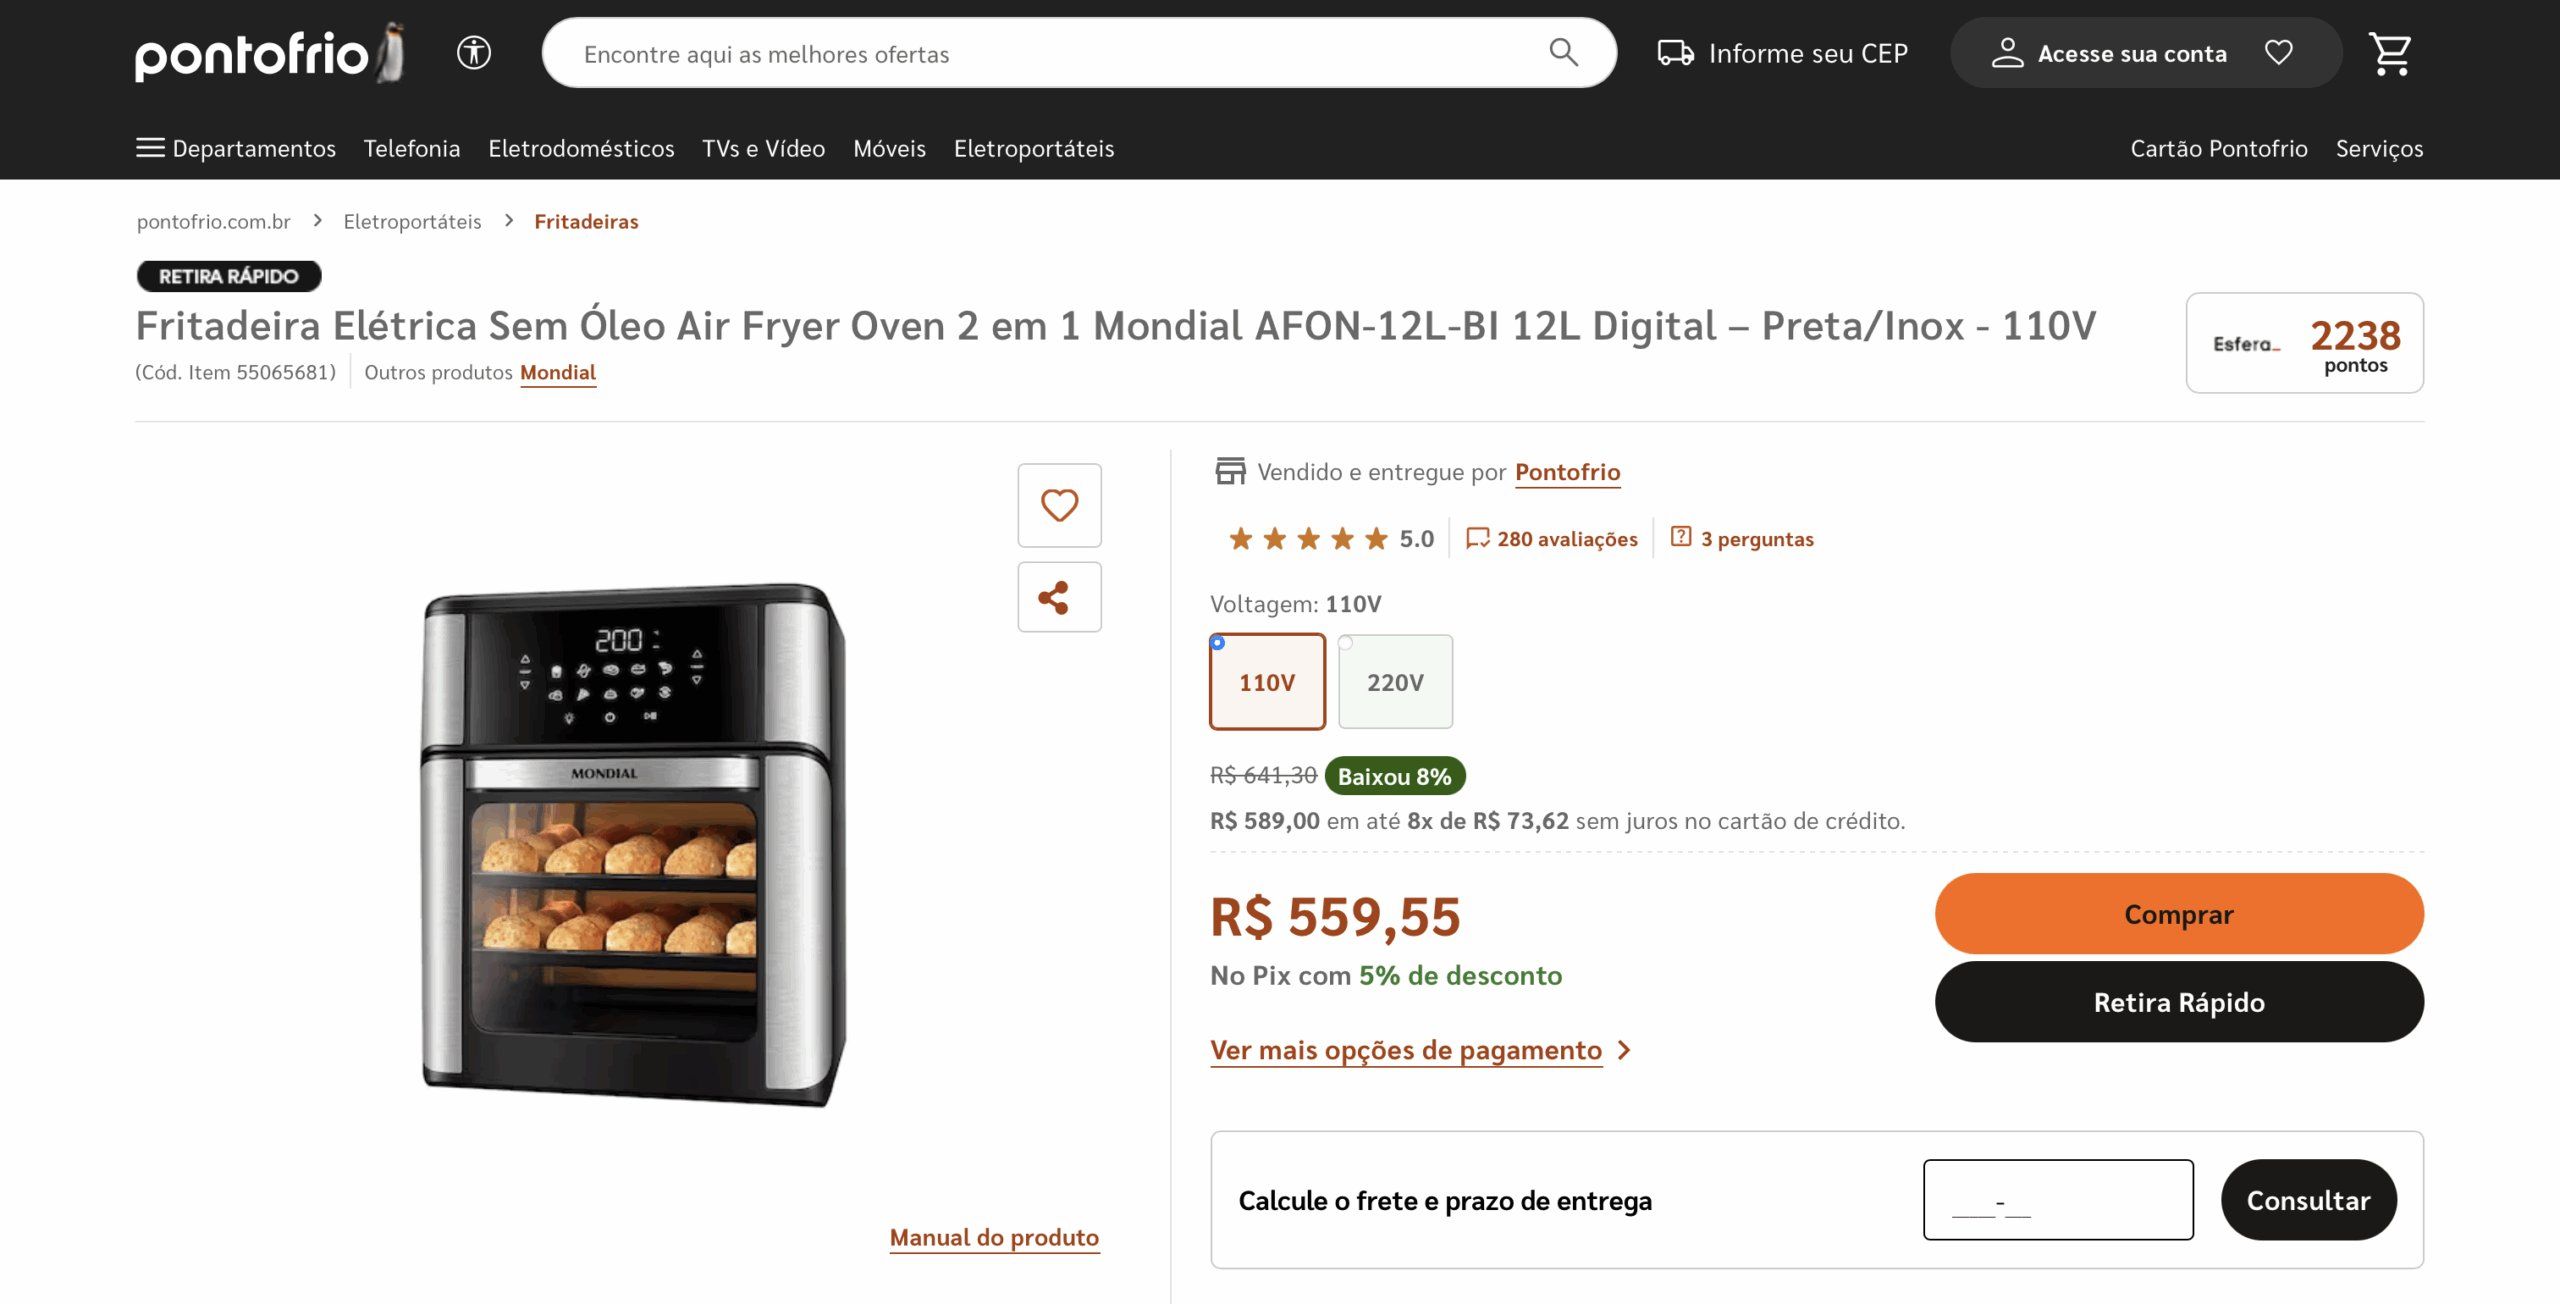Open wishlist heart icon in header
The image size is (2560, 1304).
(2279, 53)
